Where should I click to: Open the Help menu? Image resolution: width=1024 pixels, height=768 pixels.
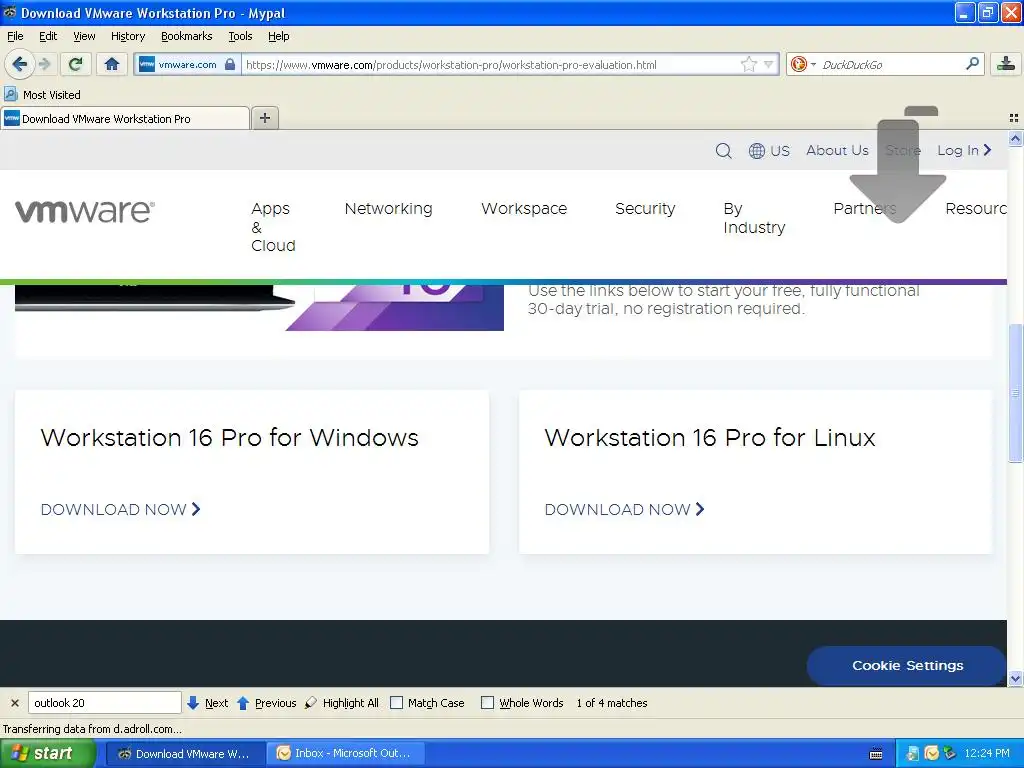[278, 36]
